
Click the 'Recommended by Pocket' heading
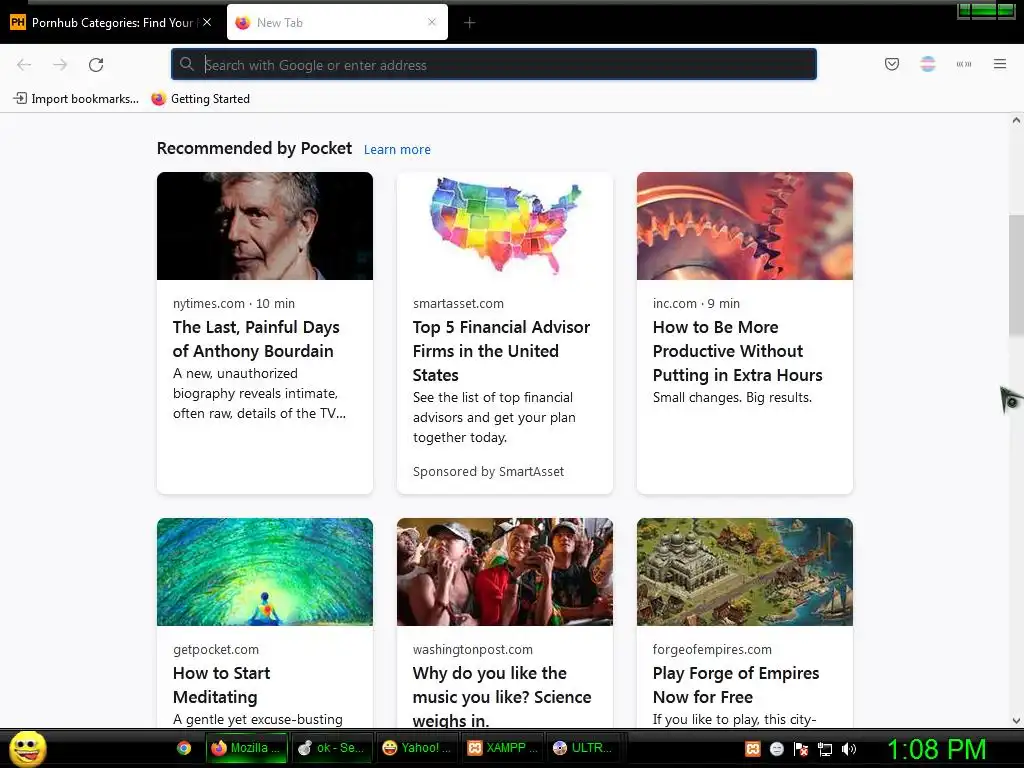click(255, 148)
